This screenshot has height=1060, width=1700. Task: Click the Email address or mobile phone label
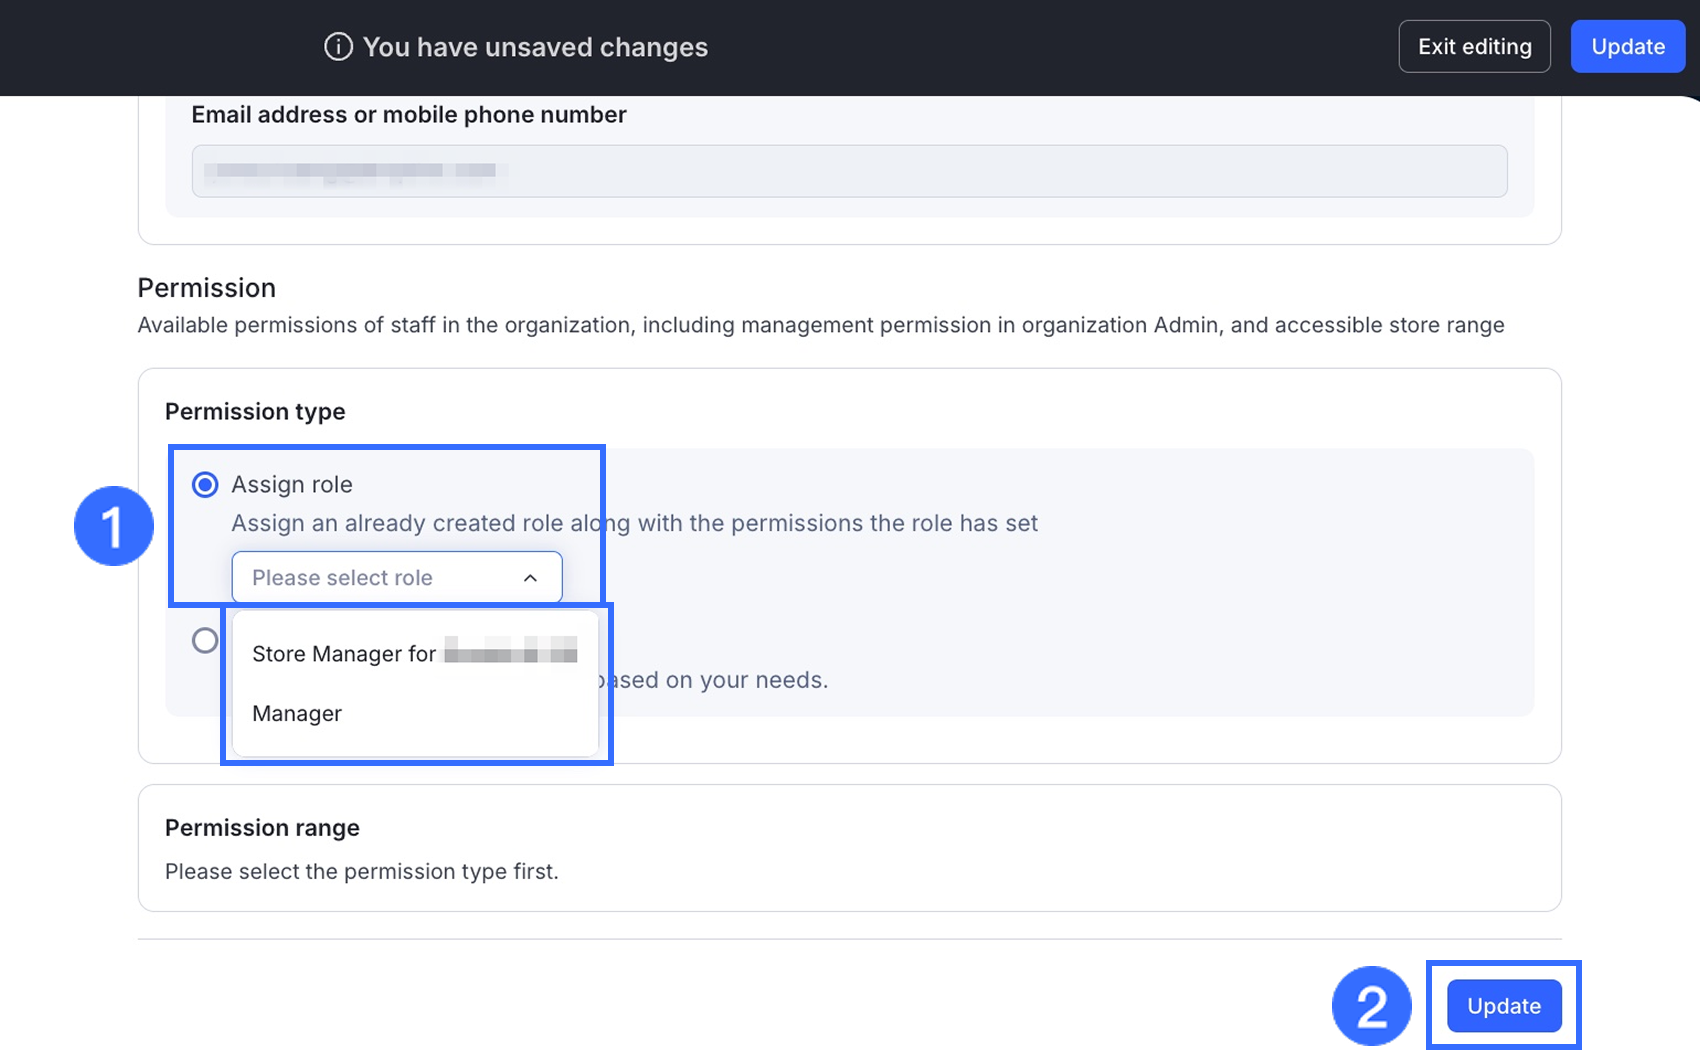pos(408,115)
